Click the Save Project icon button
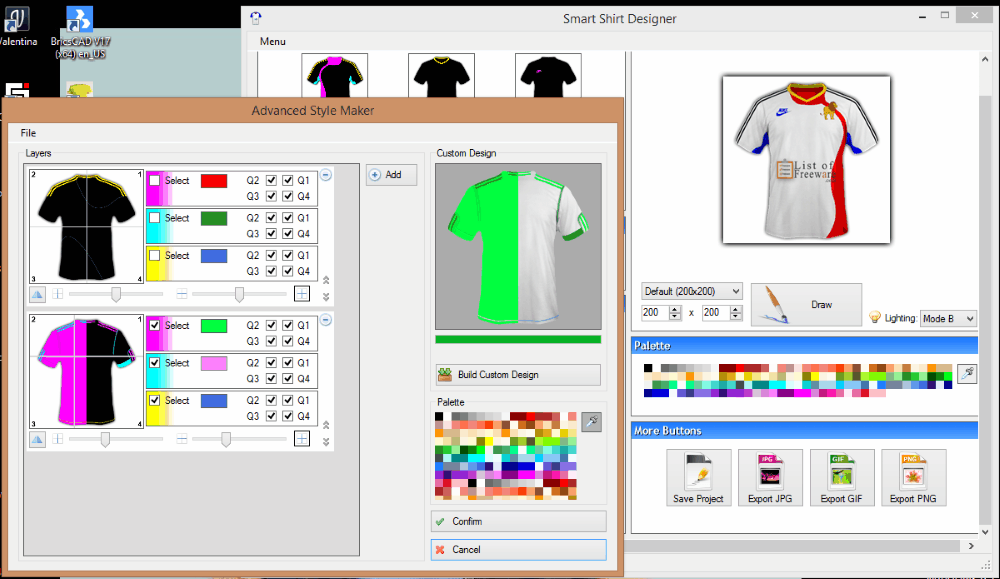Screen dimensions: 1000x579 pyautogui.click(x=697, y=477)
